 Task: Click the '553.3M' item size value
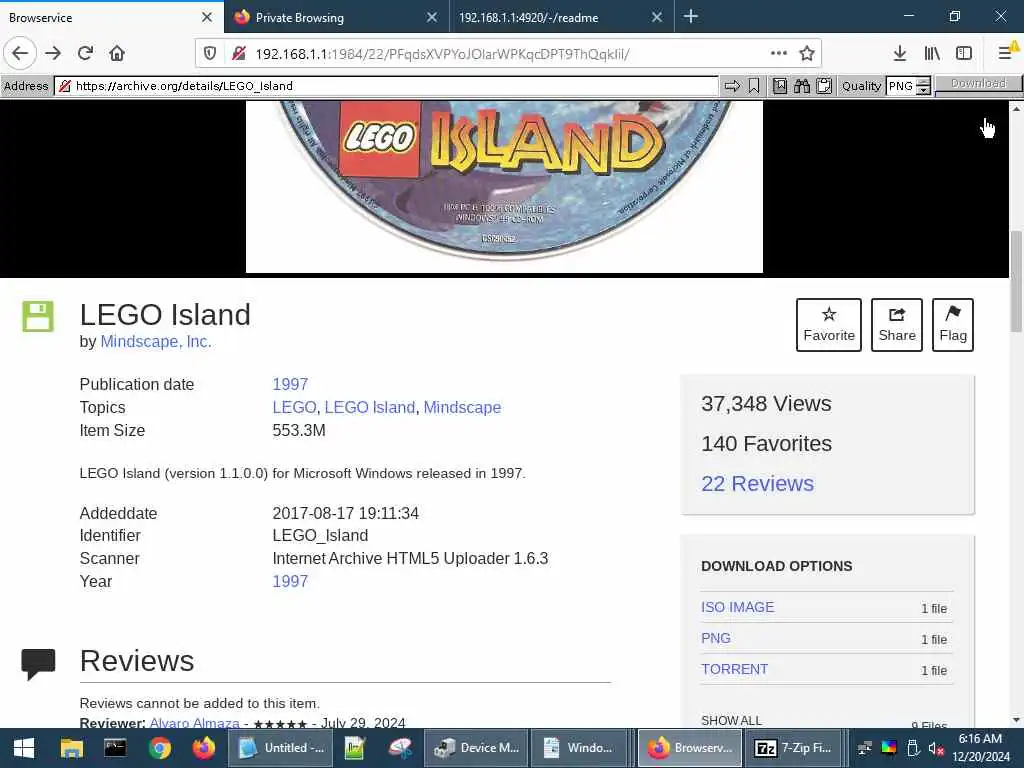pyautogui.click(x=299, y=430)
